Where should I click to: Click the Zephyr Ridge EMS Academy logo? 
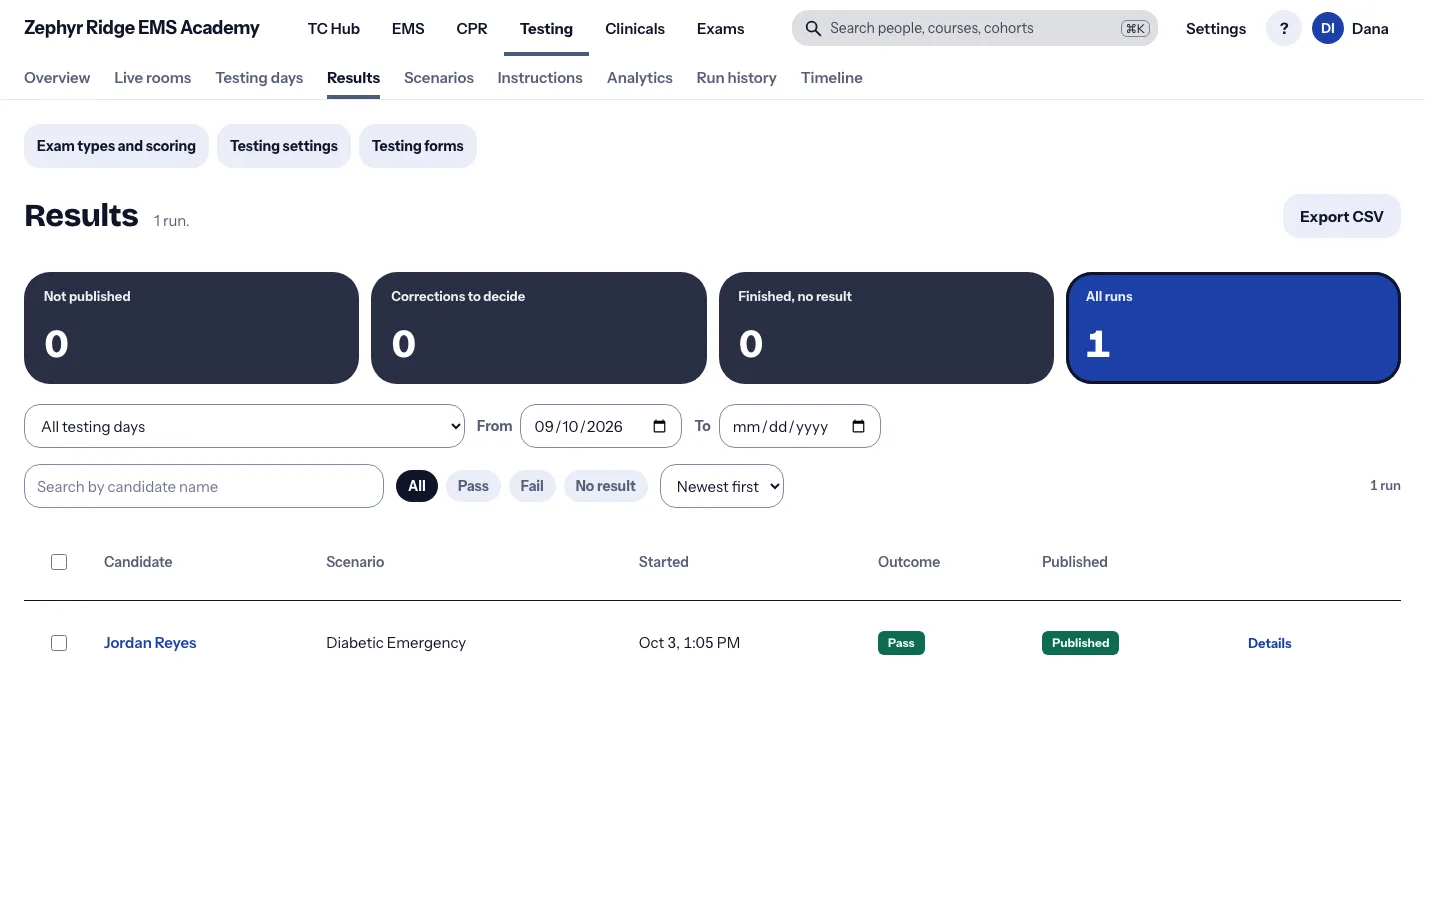(x=142, y=28)
